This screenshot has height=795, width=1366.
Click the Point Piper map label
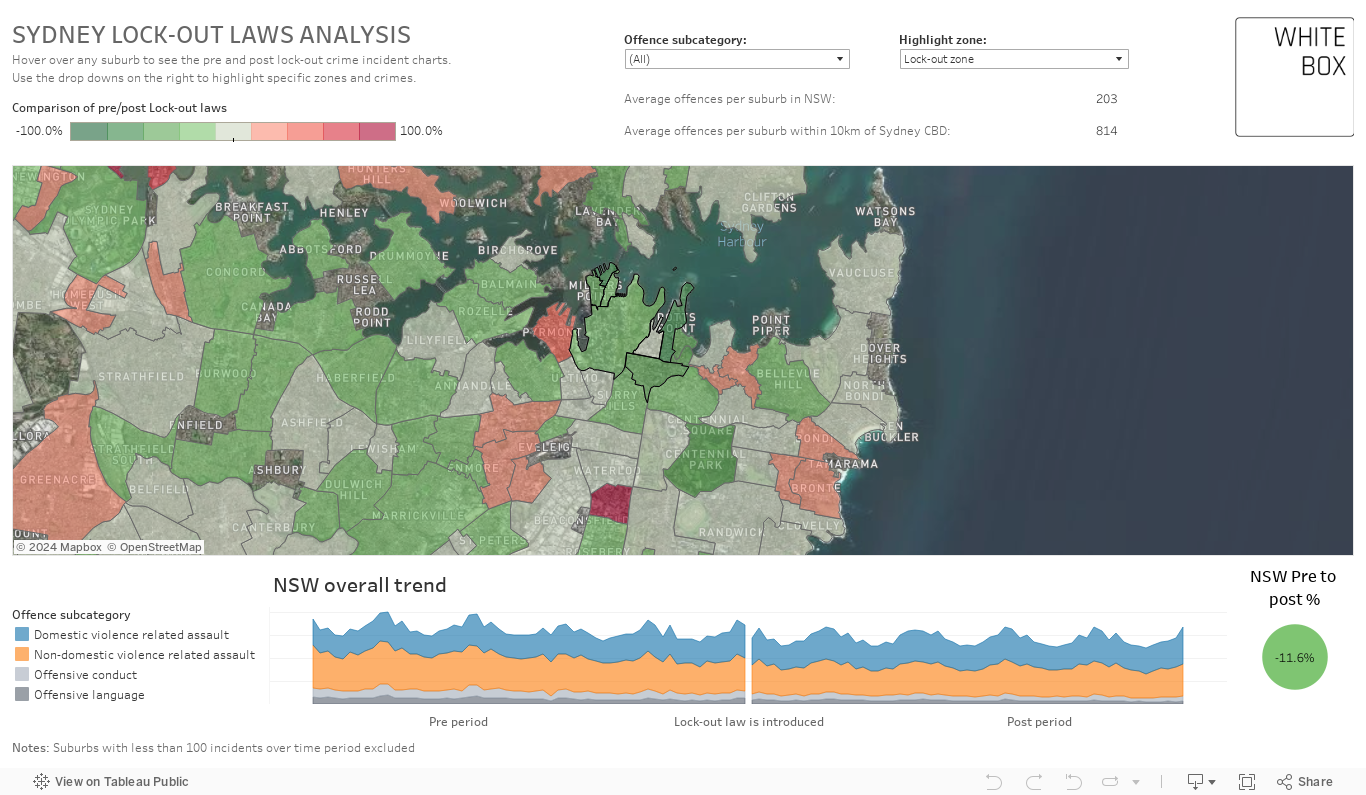771,326
